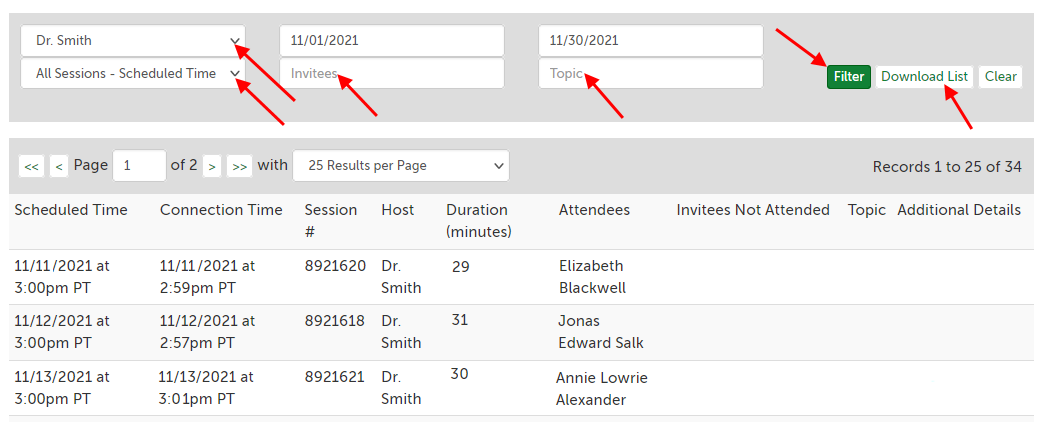The width and height of the screenshot is (1044, 422).
Task: Click the Scheduled Time column header
Action: pyautogui.click(x=71, y=210)
